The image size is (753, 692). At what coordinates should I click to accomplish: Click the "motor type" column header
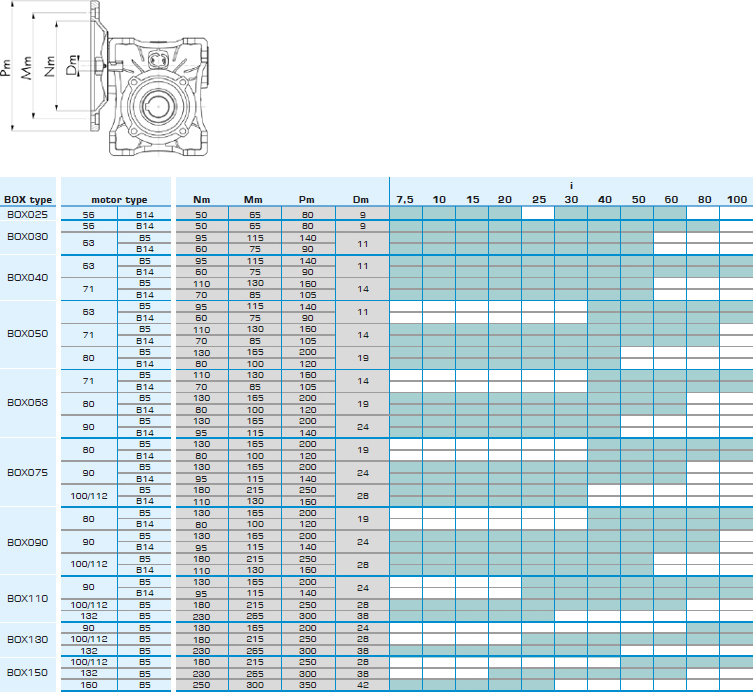tap(118, 200)
